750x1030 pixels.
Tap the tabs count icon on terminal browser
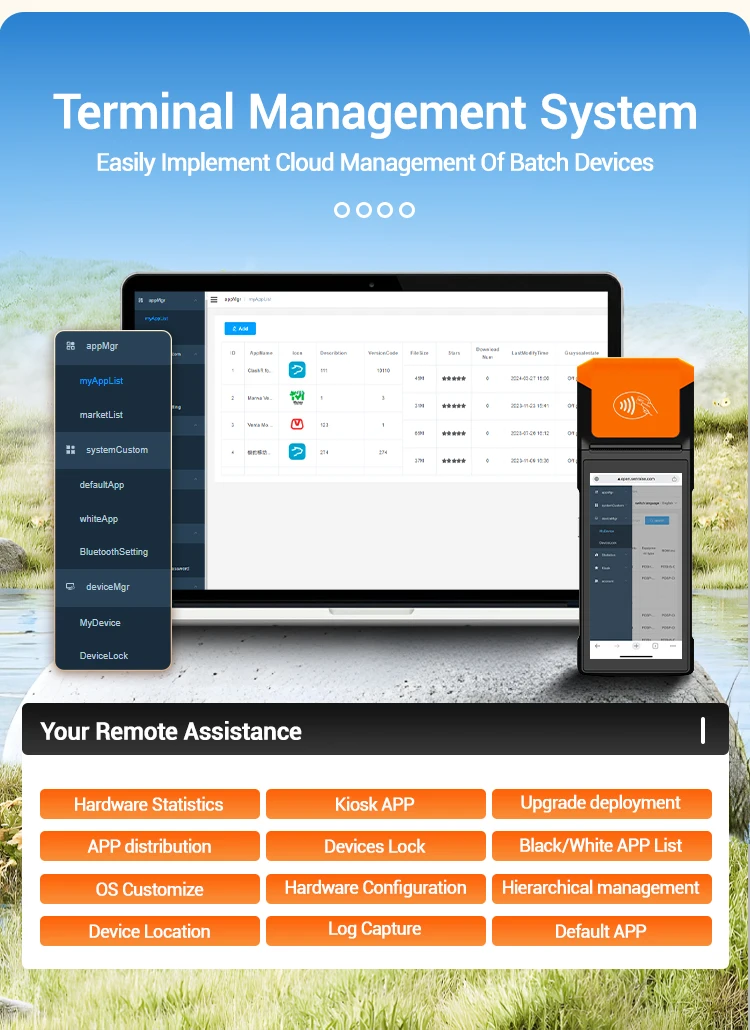coord(655,646)
